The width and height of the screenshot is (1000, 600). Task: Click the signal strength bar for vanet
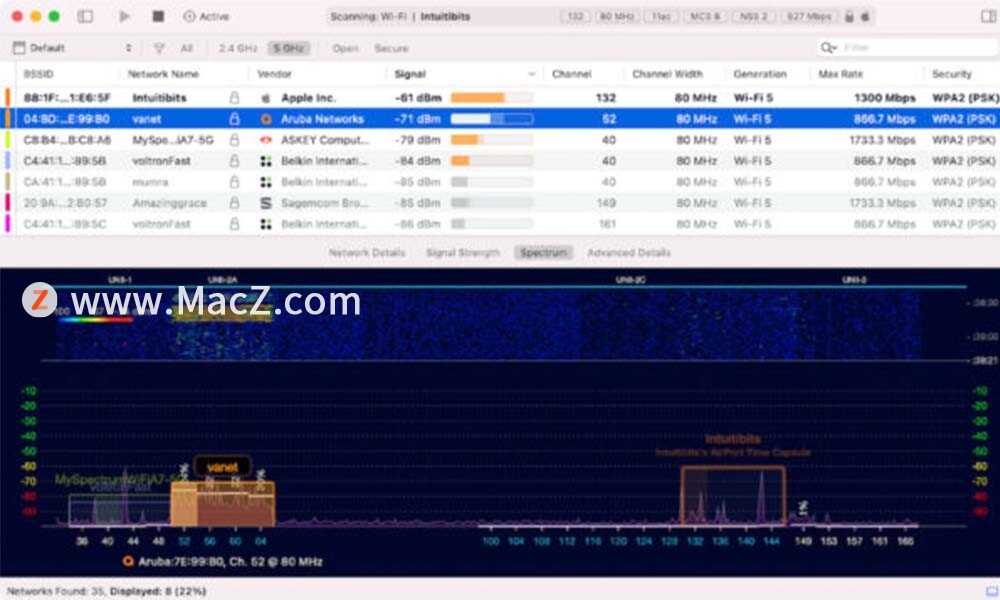tap(492, 119)
